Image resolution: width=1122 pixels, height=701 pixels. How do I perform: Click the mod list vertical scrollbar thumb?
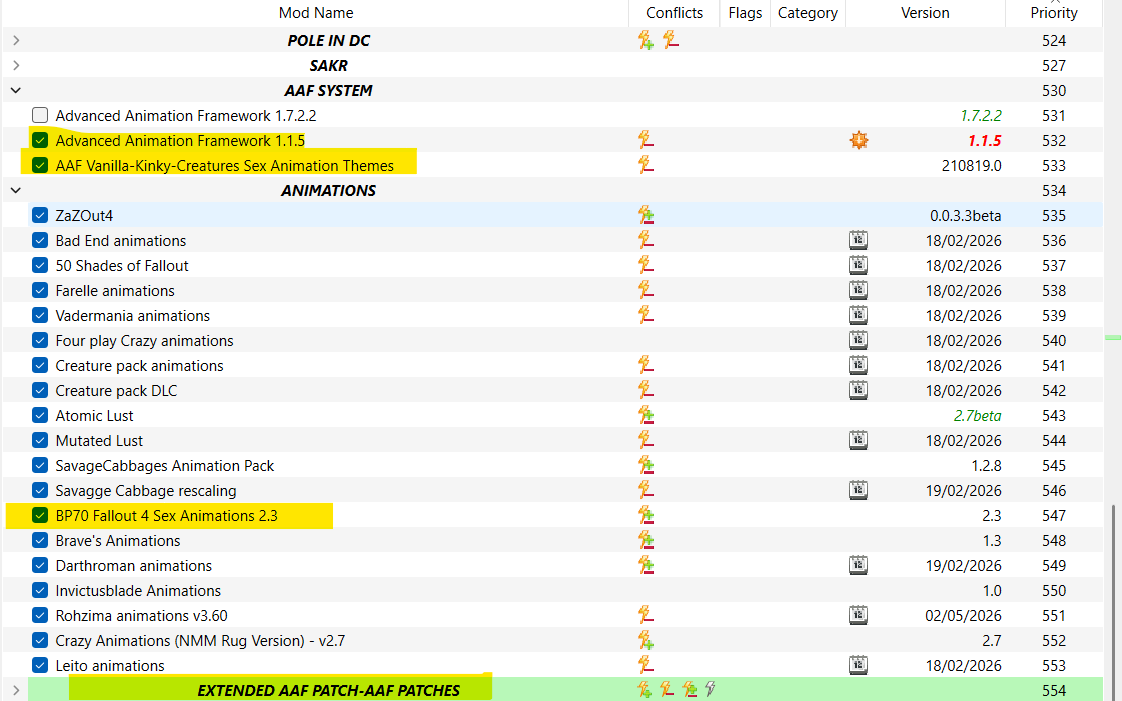pos(1113,602)
